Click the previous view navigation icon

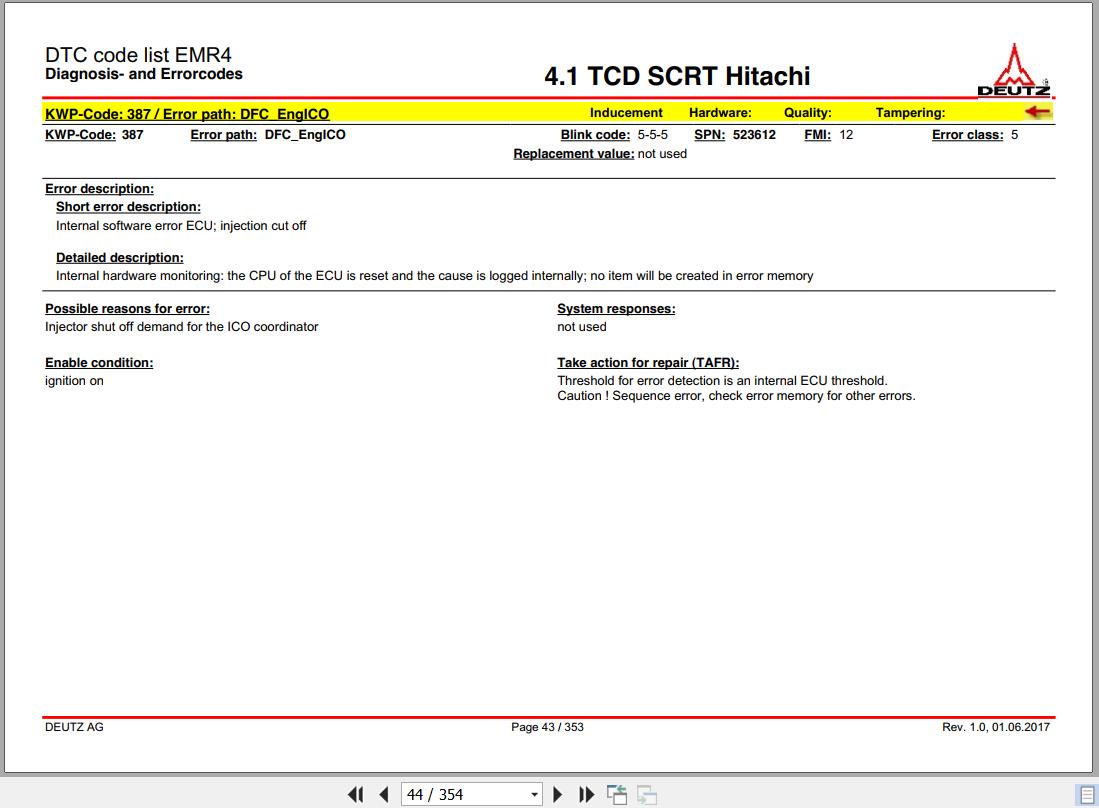tap(617, 795)
